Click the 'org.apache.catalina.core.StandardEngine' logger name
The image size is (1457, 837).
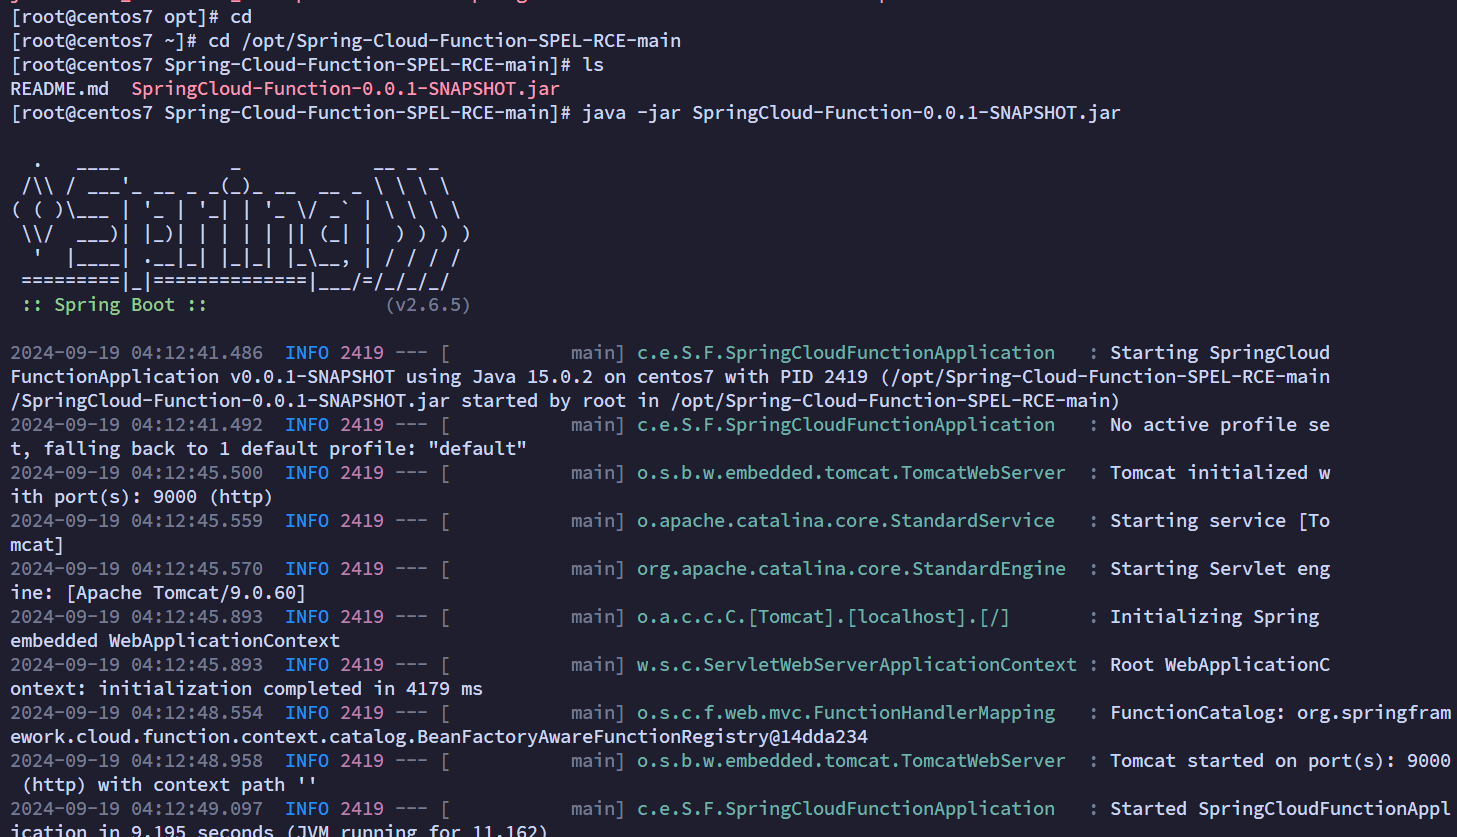tap(851, 568)
